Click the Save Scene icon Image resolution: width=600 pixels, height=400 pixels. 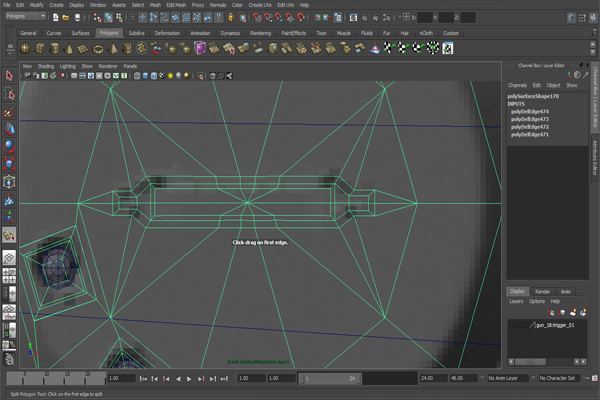(x=77, y=17)
